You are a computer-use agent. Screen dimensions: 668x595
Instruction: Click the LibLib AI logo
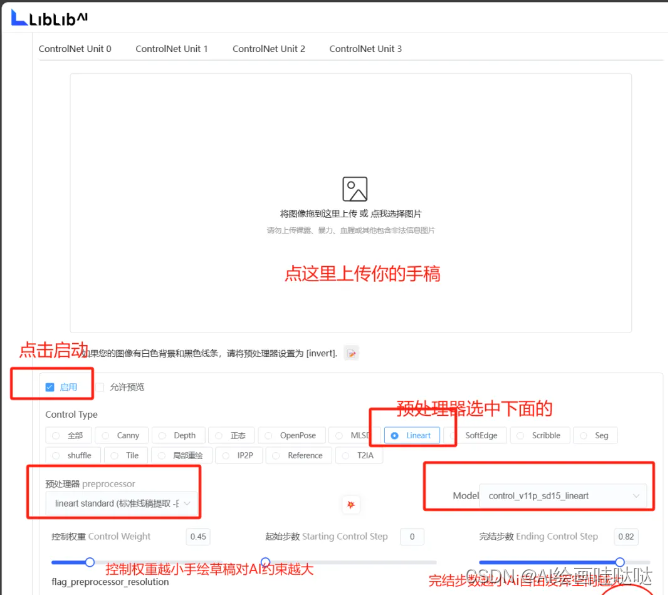[x=49, y=18]
